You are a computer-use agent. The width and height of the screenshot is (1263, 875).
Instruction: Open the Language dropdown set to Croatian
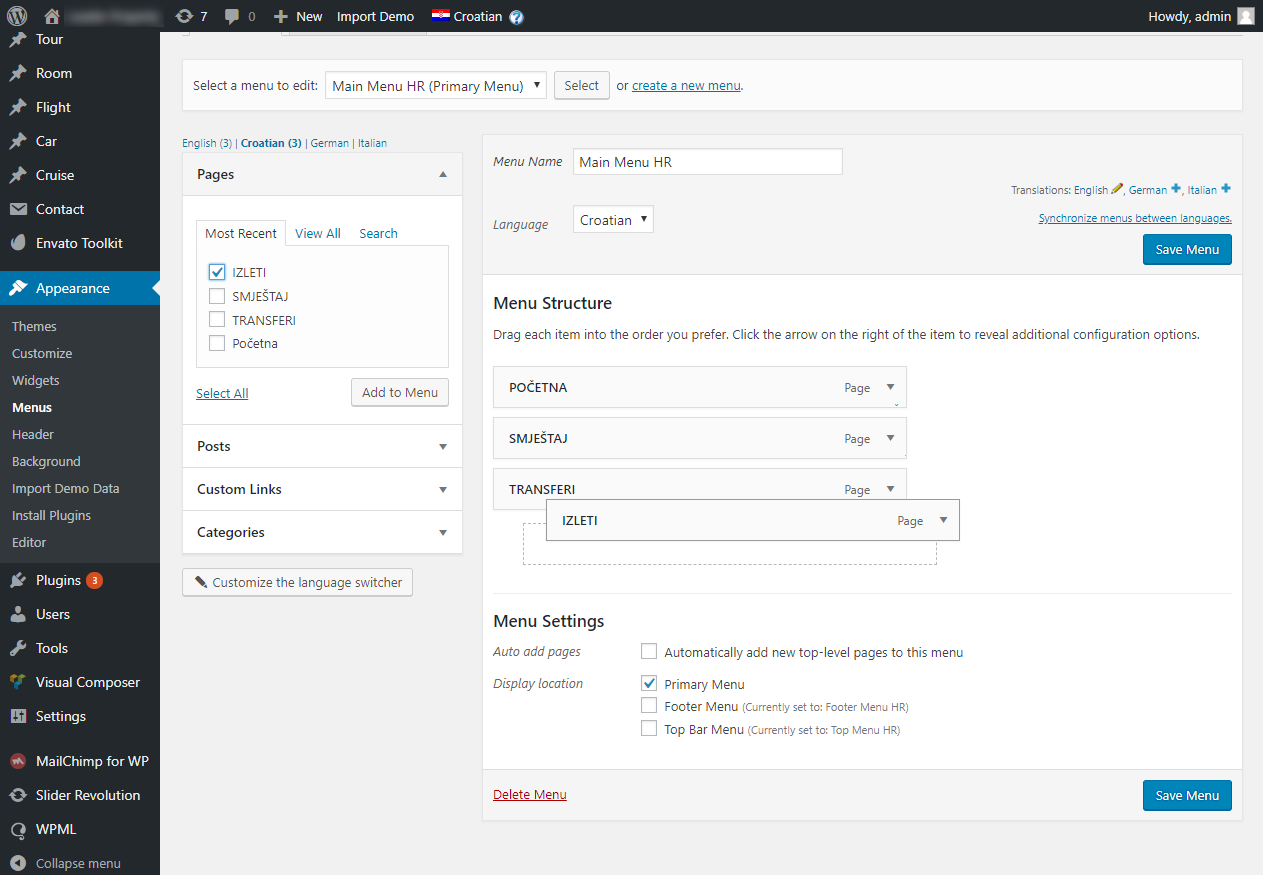pyautogui.click(x=613, y=220)
